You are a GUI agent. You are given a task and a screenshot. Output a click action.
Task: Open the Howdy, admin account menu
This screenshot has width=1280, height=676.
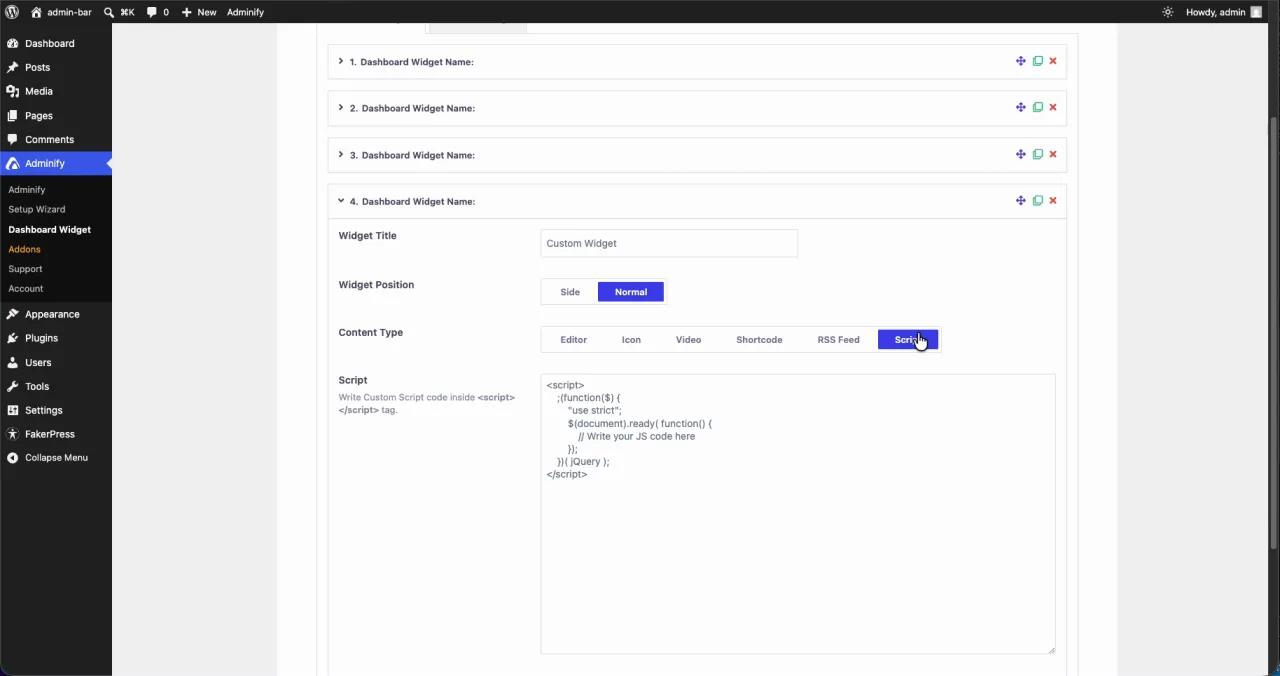click(x=1223, y=12)
